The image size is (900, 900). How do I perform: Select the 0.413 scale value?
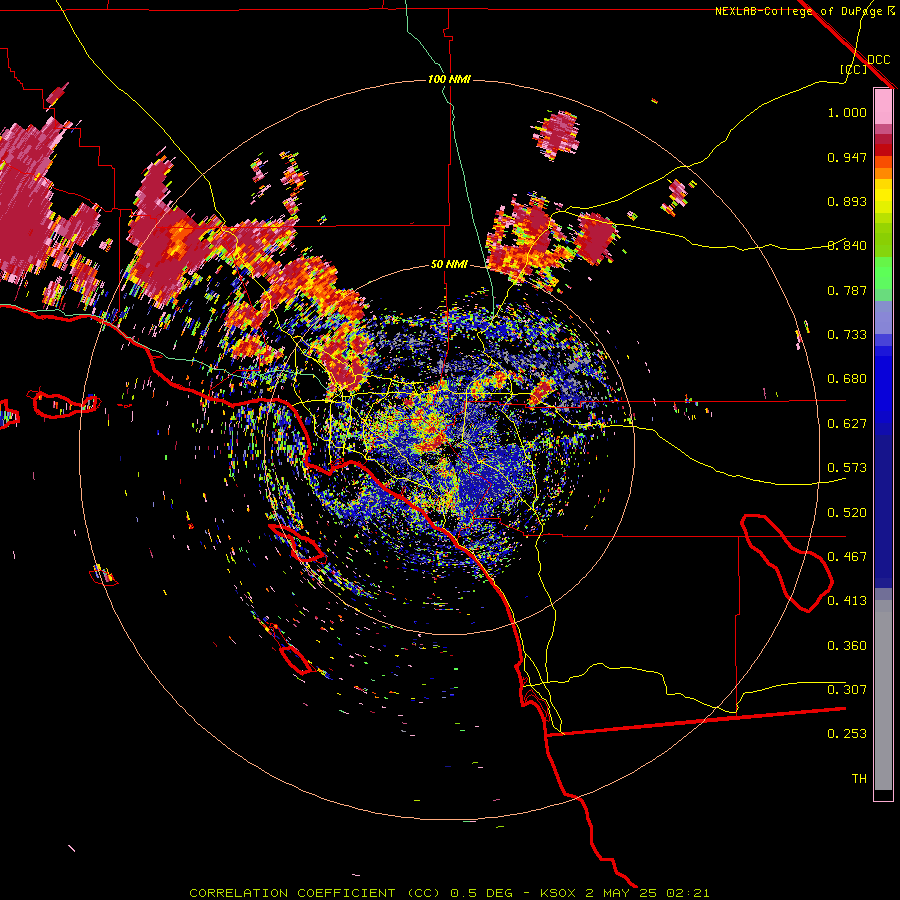pos(847,601)
